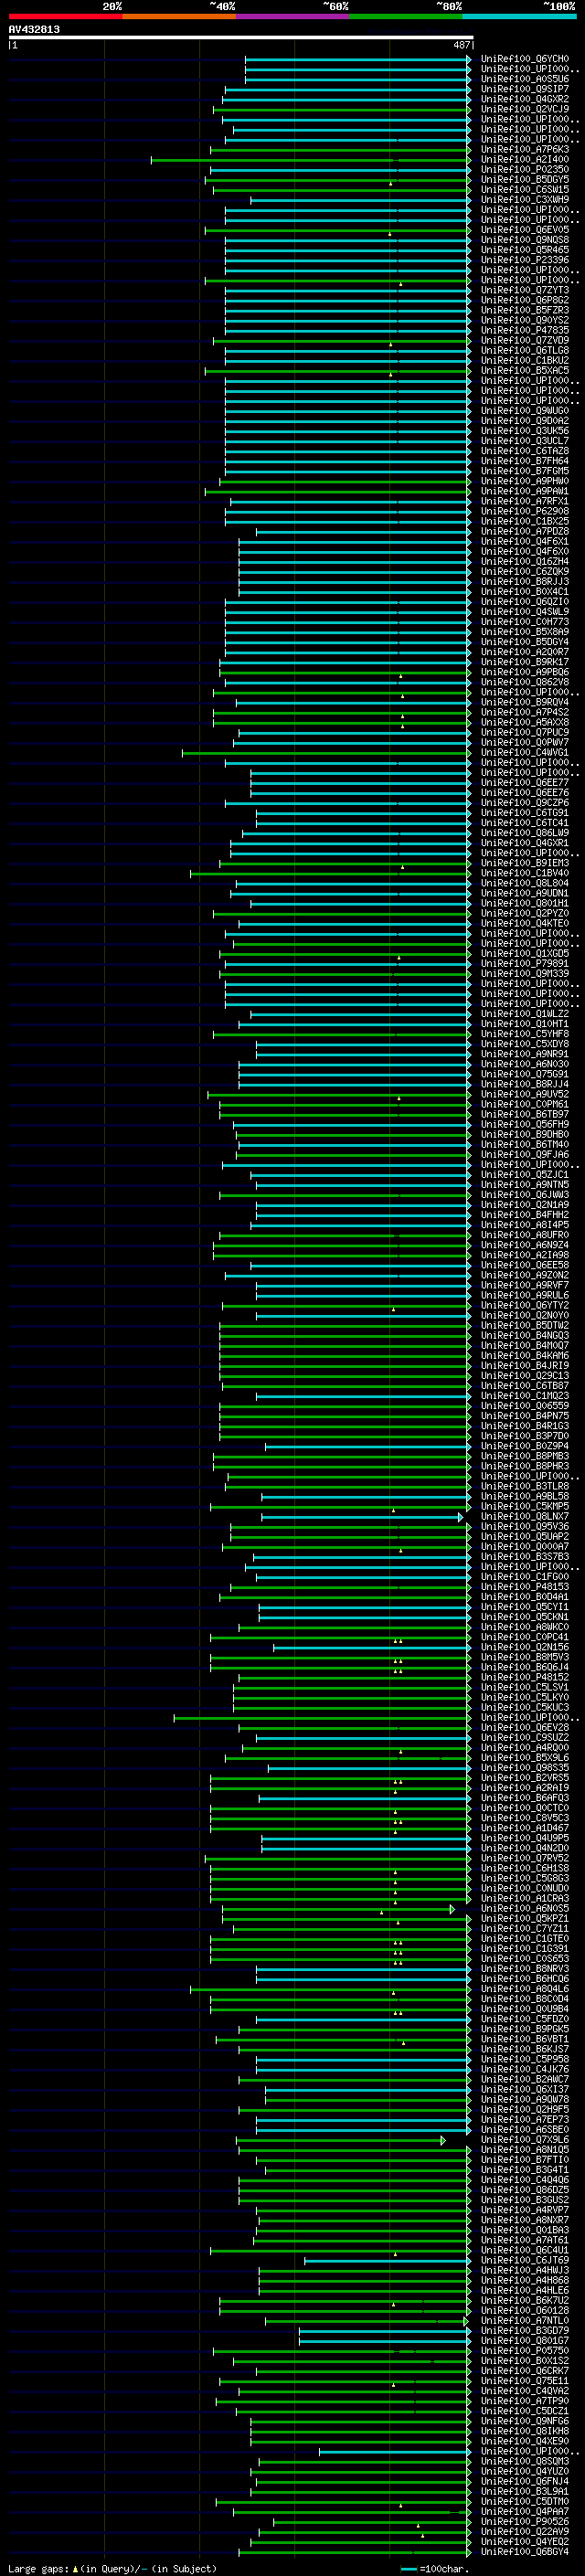Select the UniRef100_B5DGY5 label

524,180
